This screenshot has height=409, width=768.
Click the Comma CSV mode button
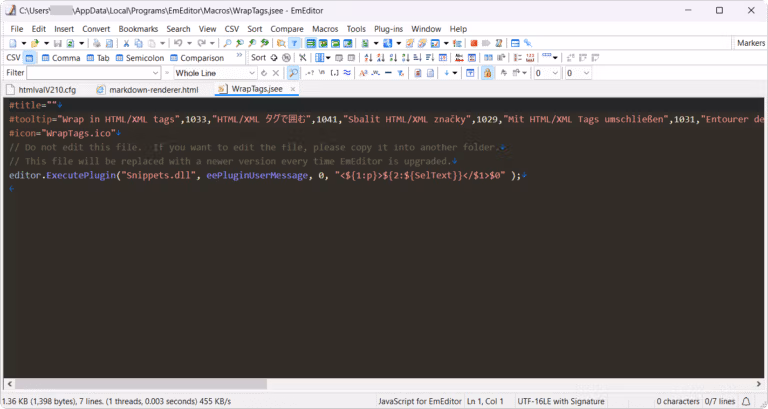coord(61,58)
